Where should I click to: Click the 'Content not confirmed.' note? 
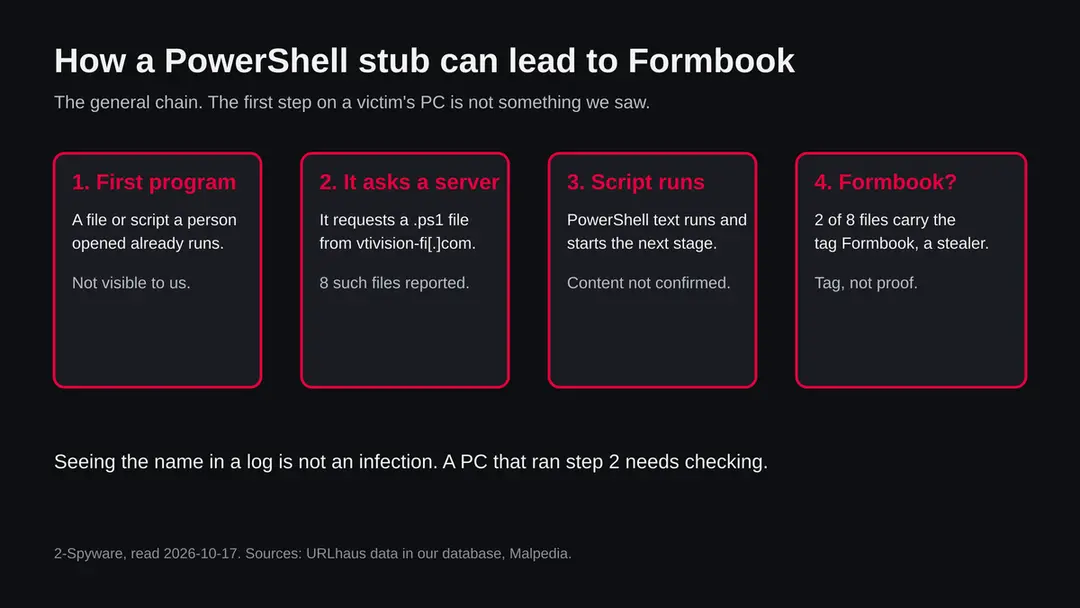click(x=648, y=283)
